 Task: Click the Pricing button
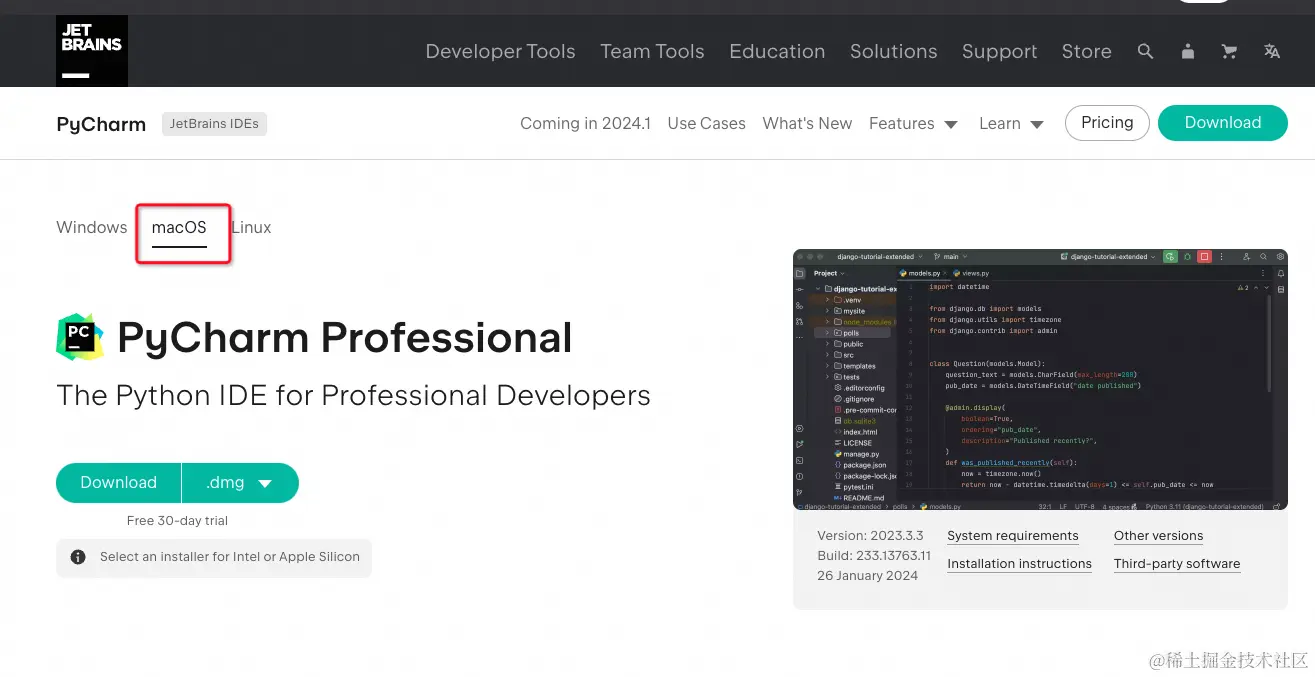coord(1107,122)
